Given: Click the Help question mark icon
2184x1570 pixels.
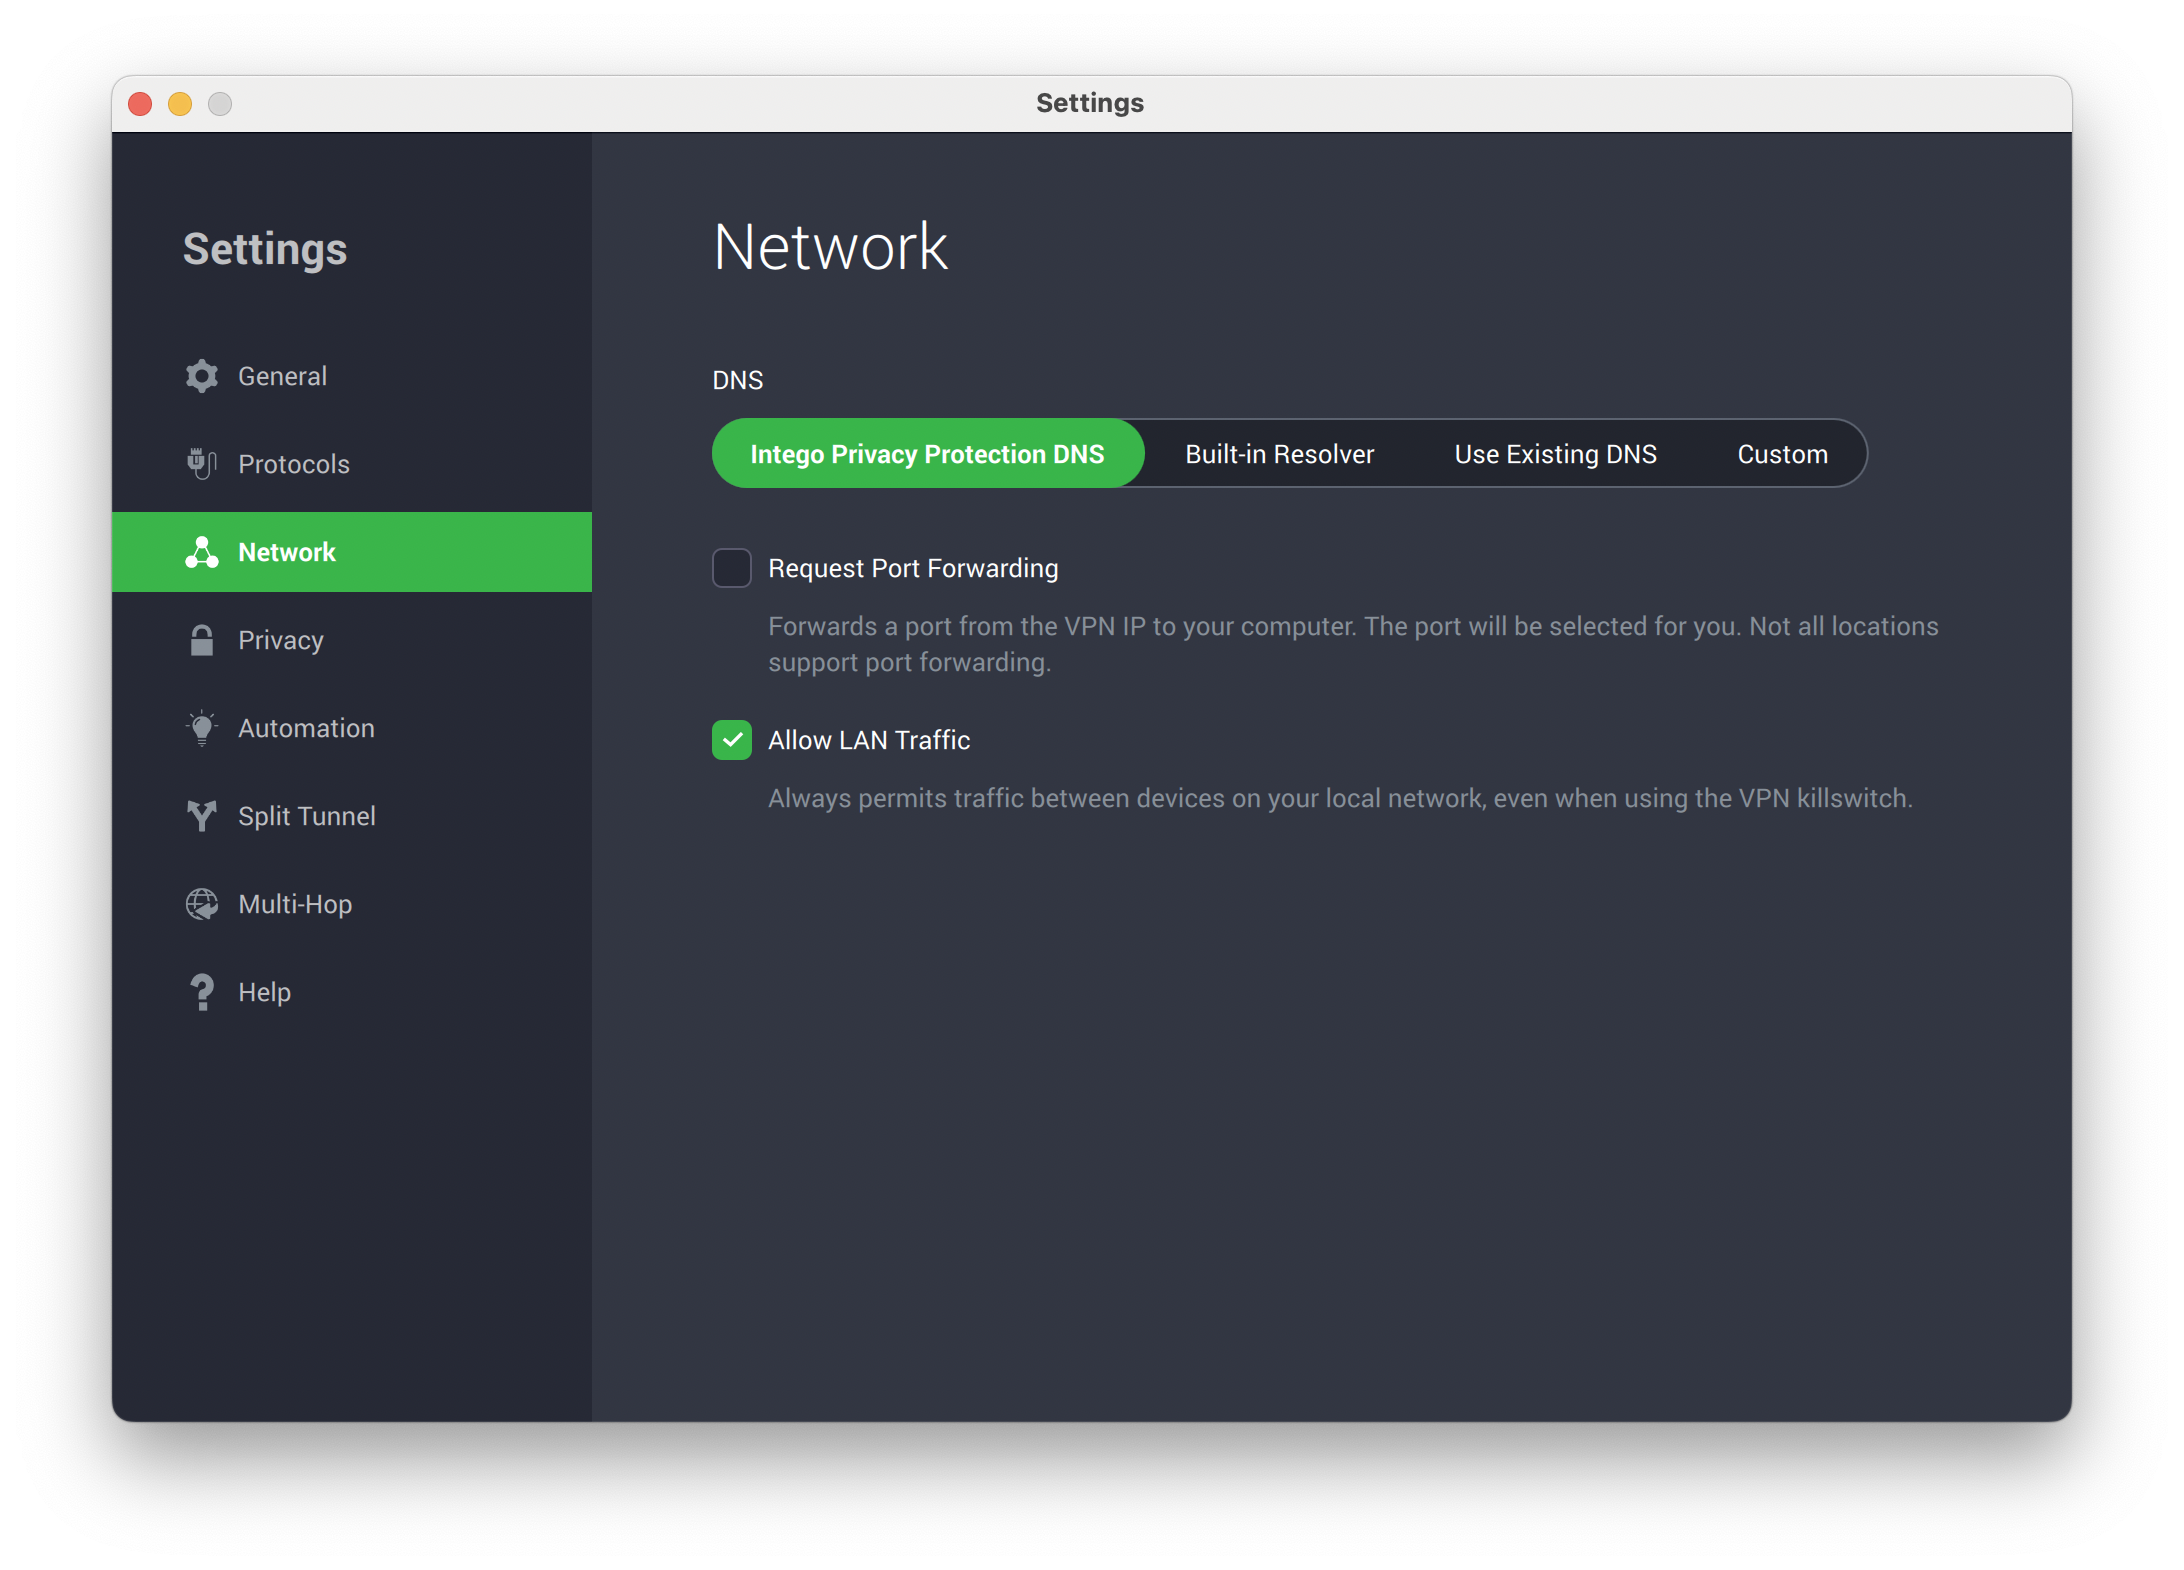Looking at the screenshot, I should (202, 992).
